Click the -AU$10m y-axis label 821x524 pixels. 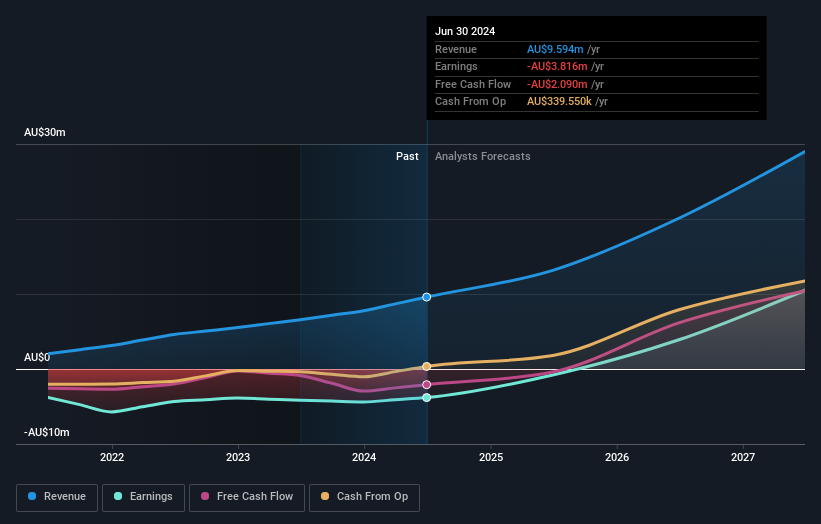click(47, 432)
